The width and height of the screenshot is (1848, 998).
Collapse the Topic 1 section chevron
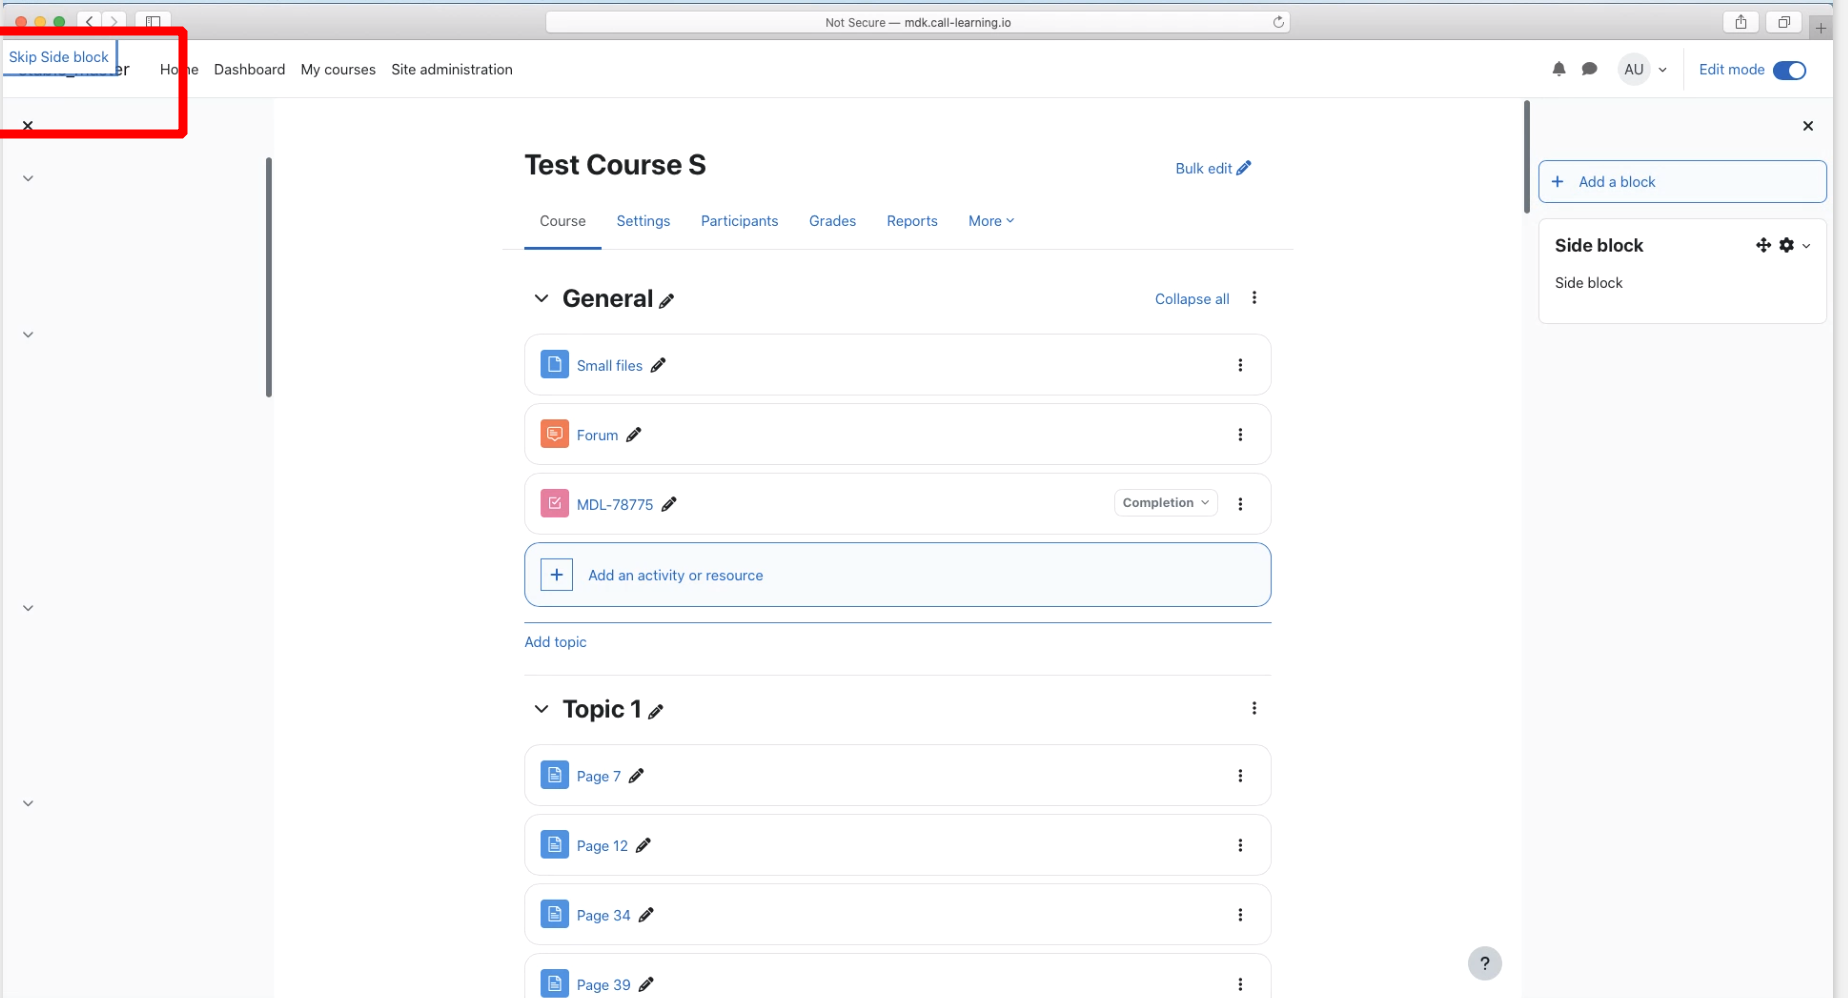tap(541, 709)
